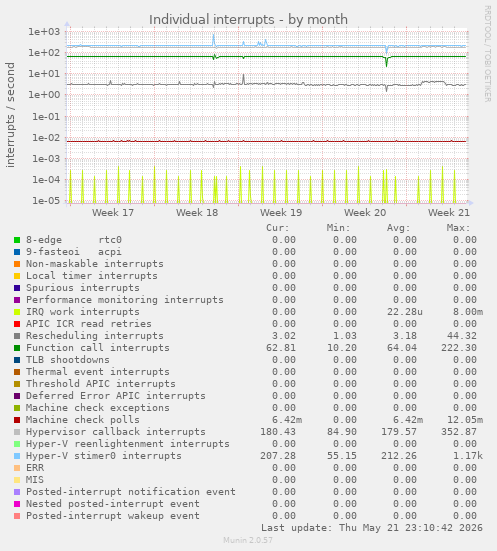The width and height of the screenshot is (497, 551).
Task: Click the Week 21 axis label
Action: tap(448, 213)
